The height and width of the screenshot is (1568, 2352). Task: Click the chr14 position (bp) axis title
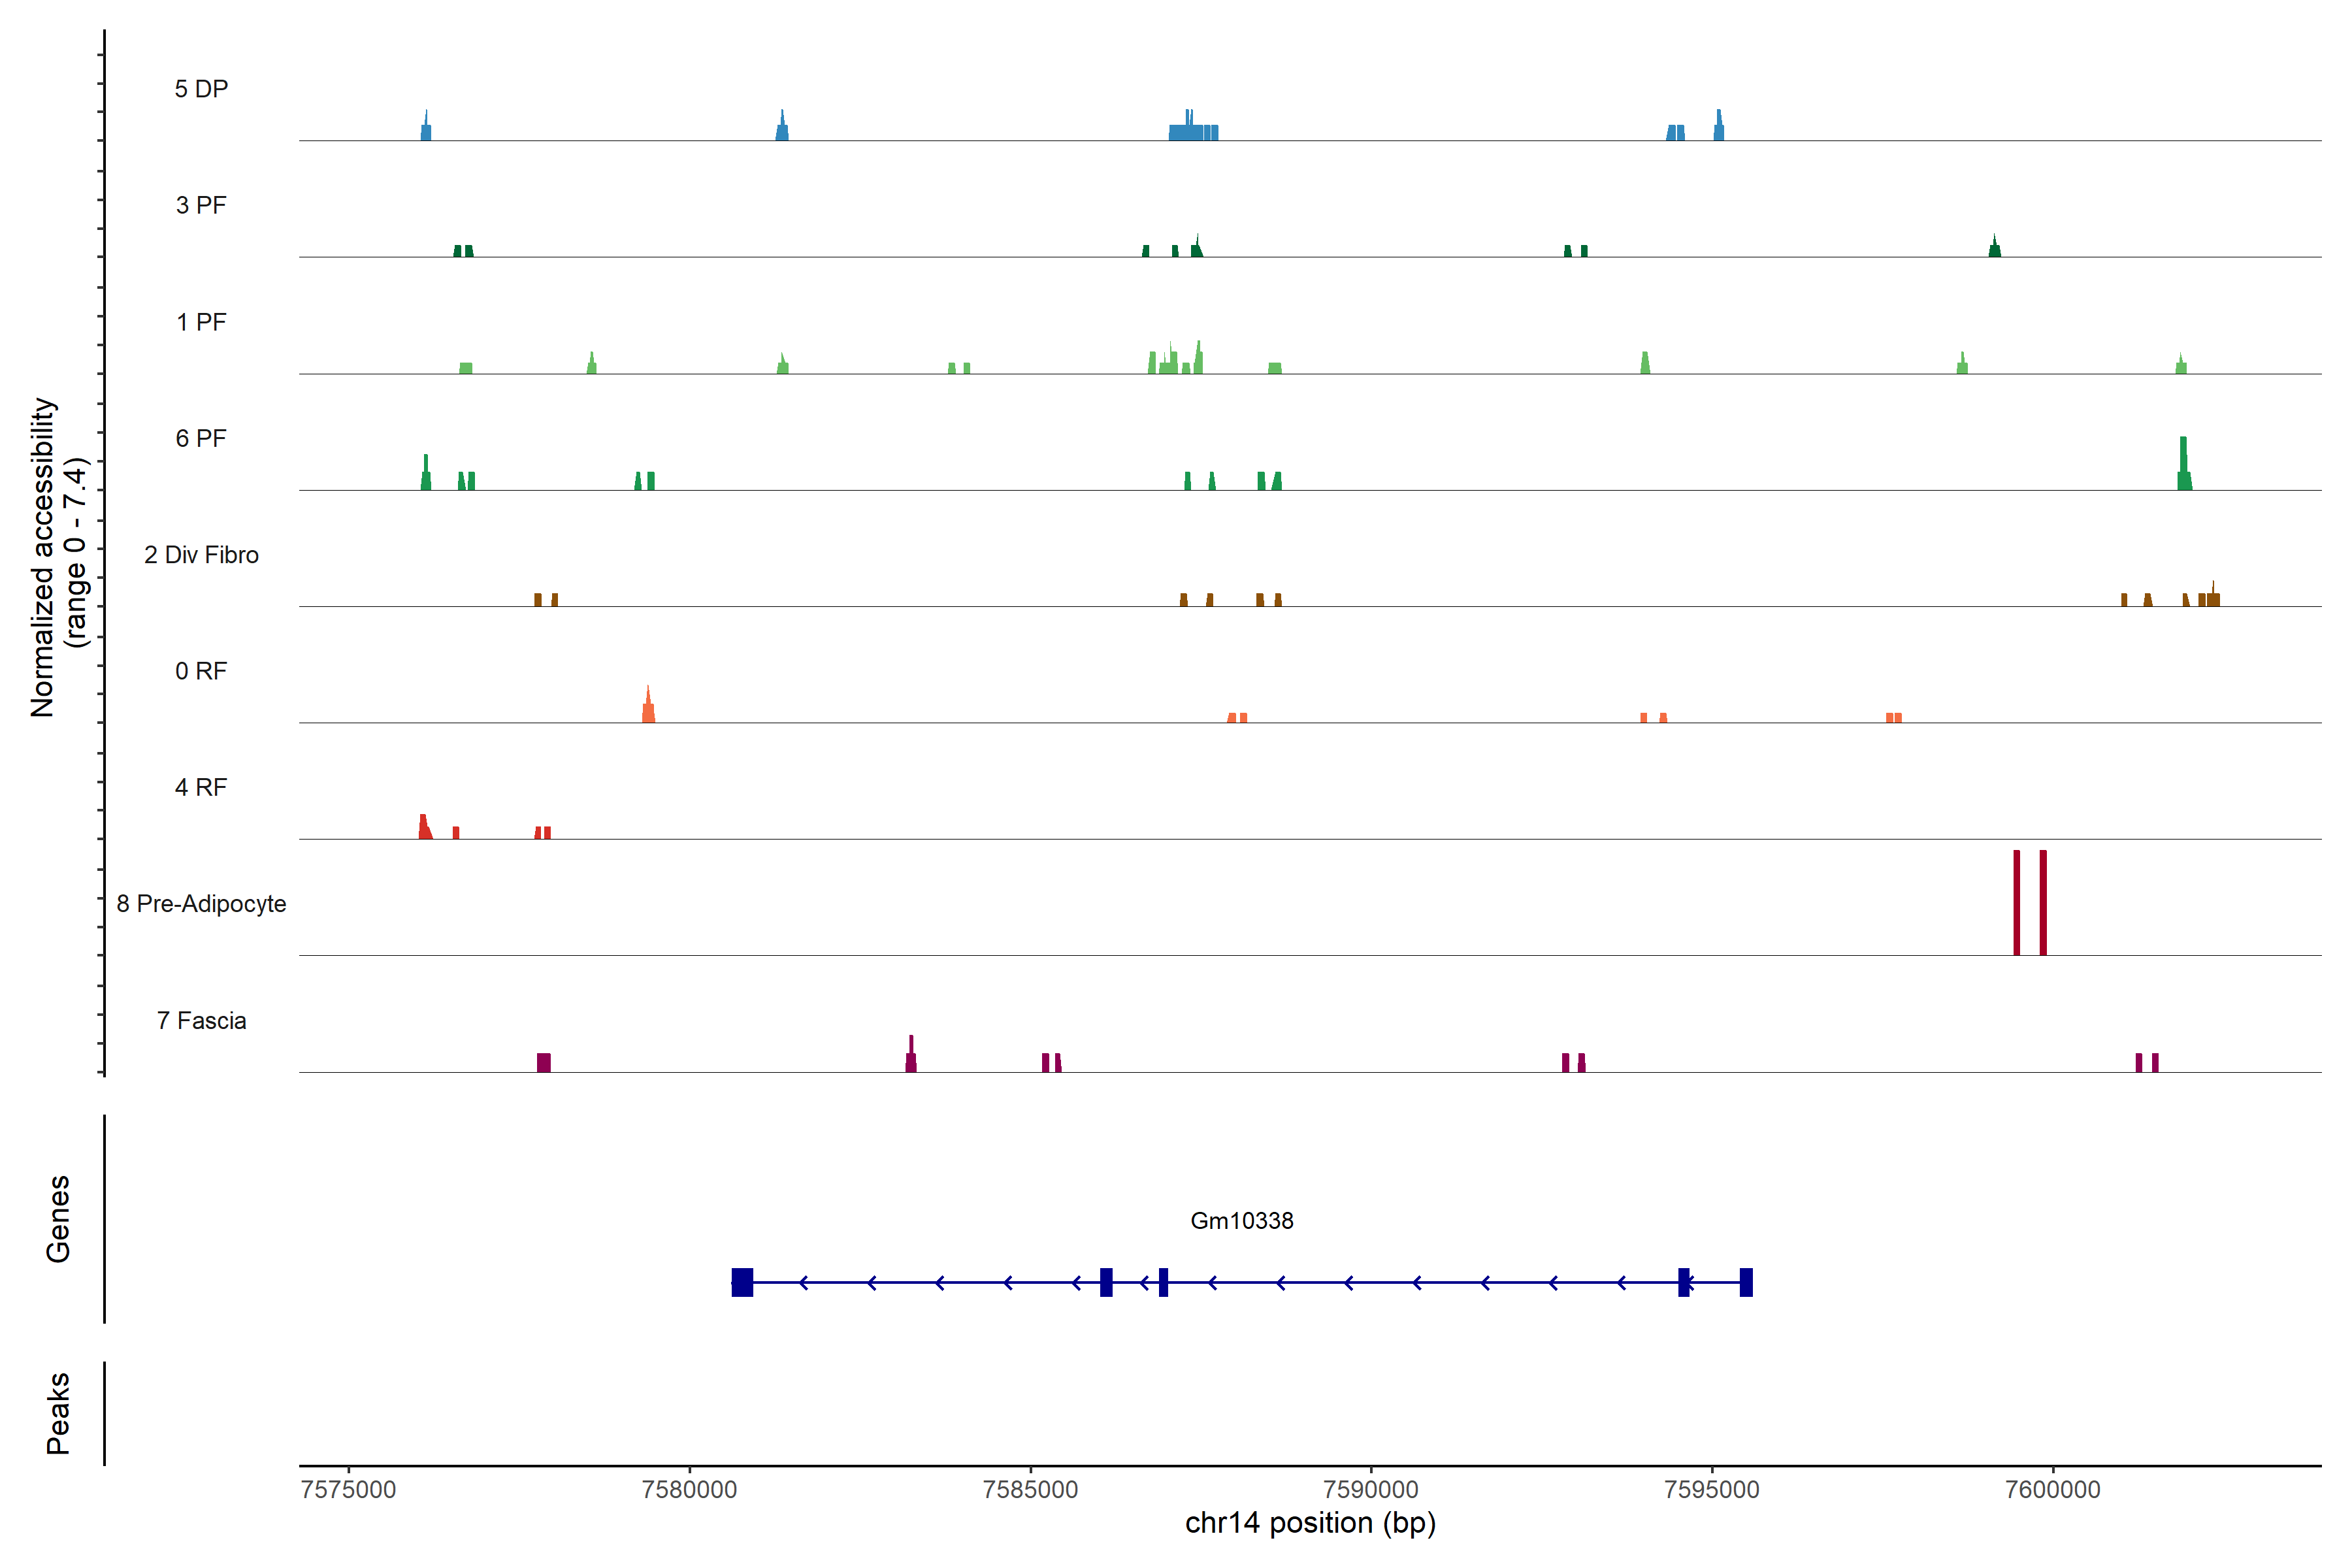(1310, 1523)
